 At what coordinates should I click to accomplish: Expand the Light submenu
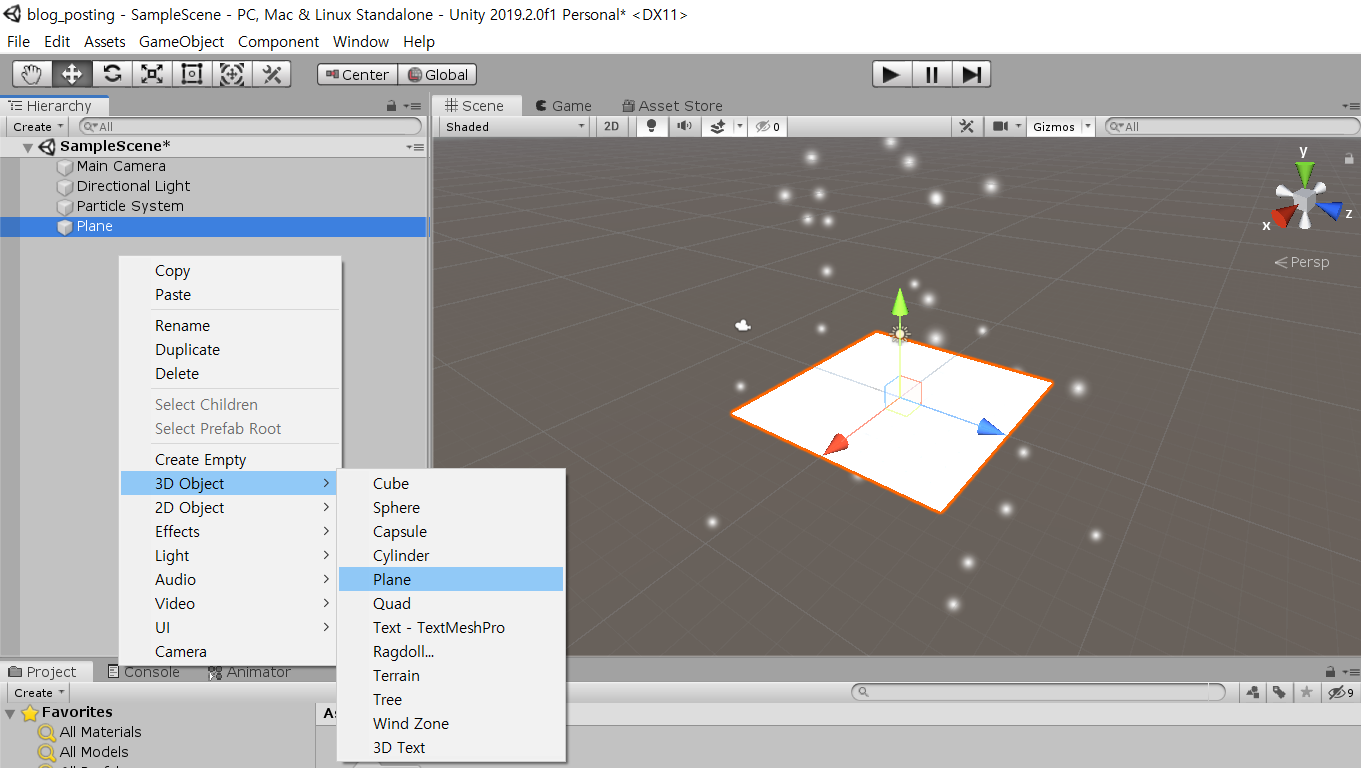(x=230, y=556)
